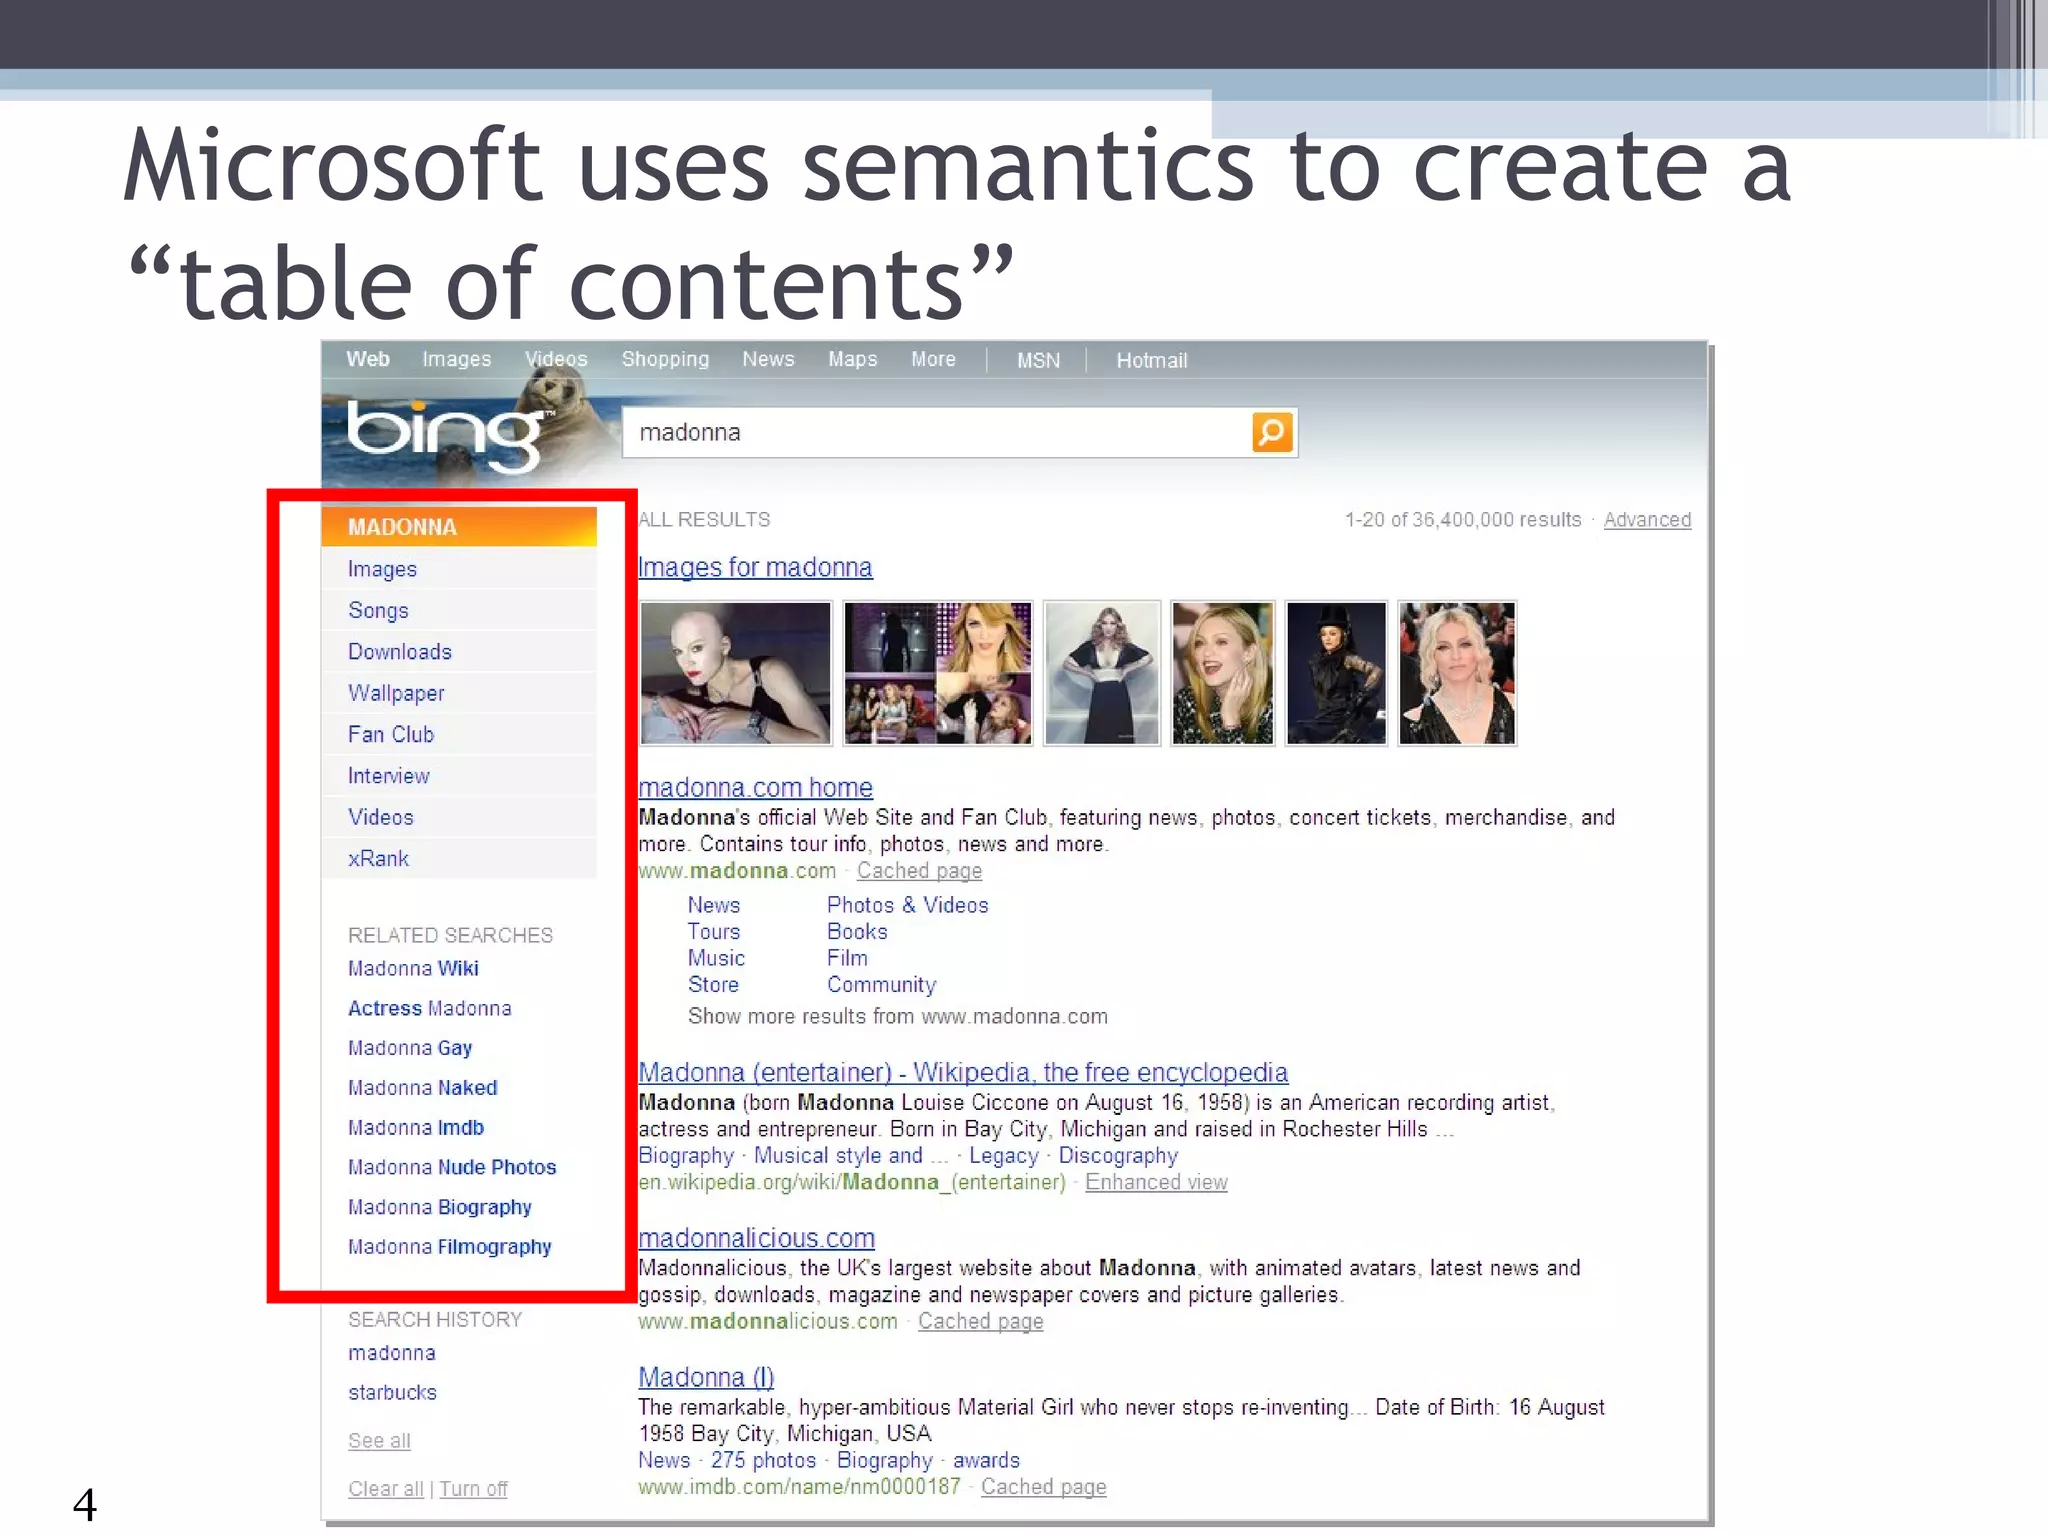Click the Books sitelink
The width and height of the screenshot is (2048, 1536).
click(857, 932)
